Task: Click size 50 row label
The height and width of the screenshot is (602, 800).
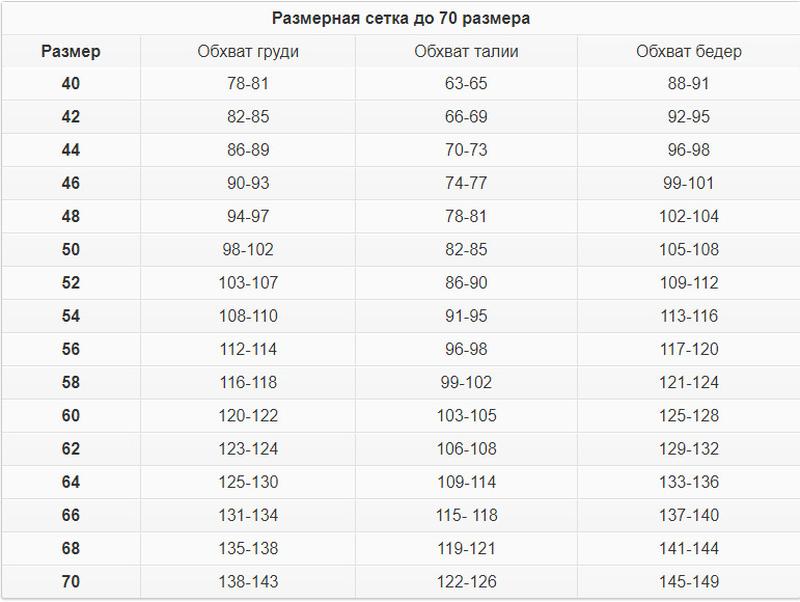Action: pyautogui.click(x=70, y=250)
